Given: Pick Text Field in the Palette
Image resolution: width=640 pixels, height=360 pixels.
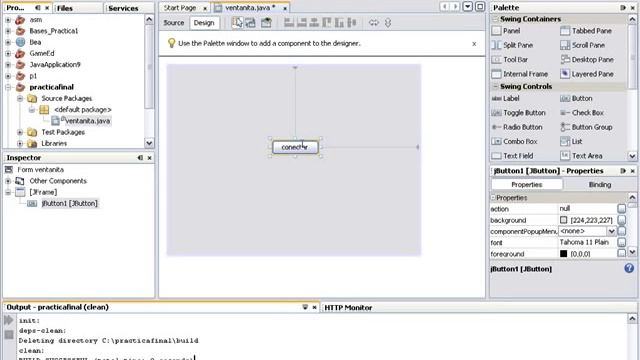Looking at the screenshot, I should tap(512, 156).
